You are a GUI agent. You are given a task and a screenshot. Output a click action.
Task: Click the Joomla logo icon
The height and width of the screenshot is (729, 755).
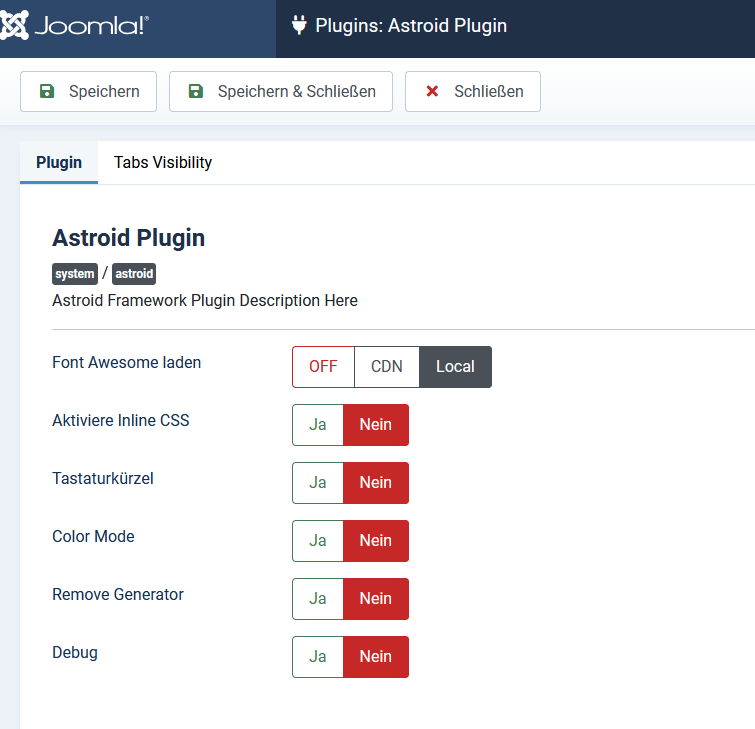(x=14, y=25)
